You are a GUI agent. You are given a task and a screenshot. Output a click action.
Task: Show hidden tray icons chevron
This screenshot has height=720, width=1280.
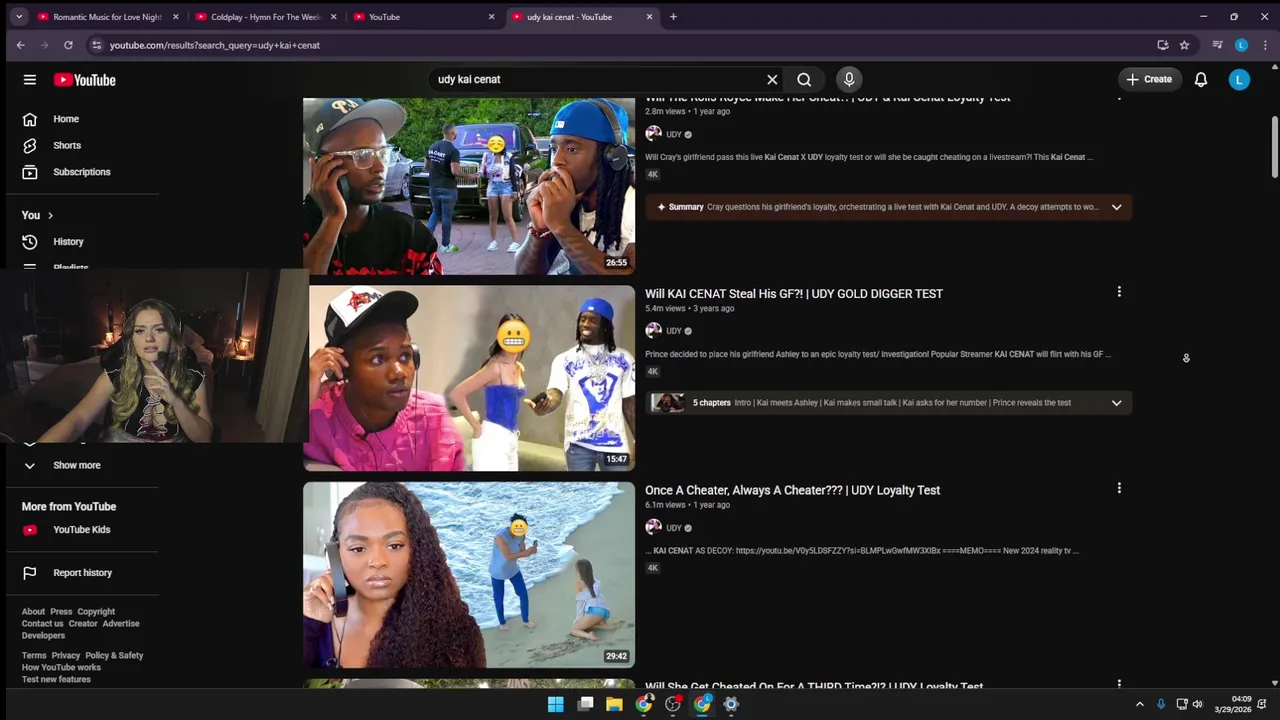tap(1139, 705)
